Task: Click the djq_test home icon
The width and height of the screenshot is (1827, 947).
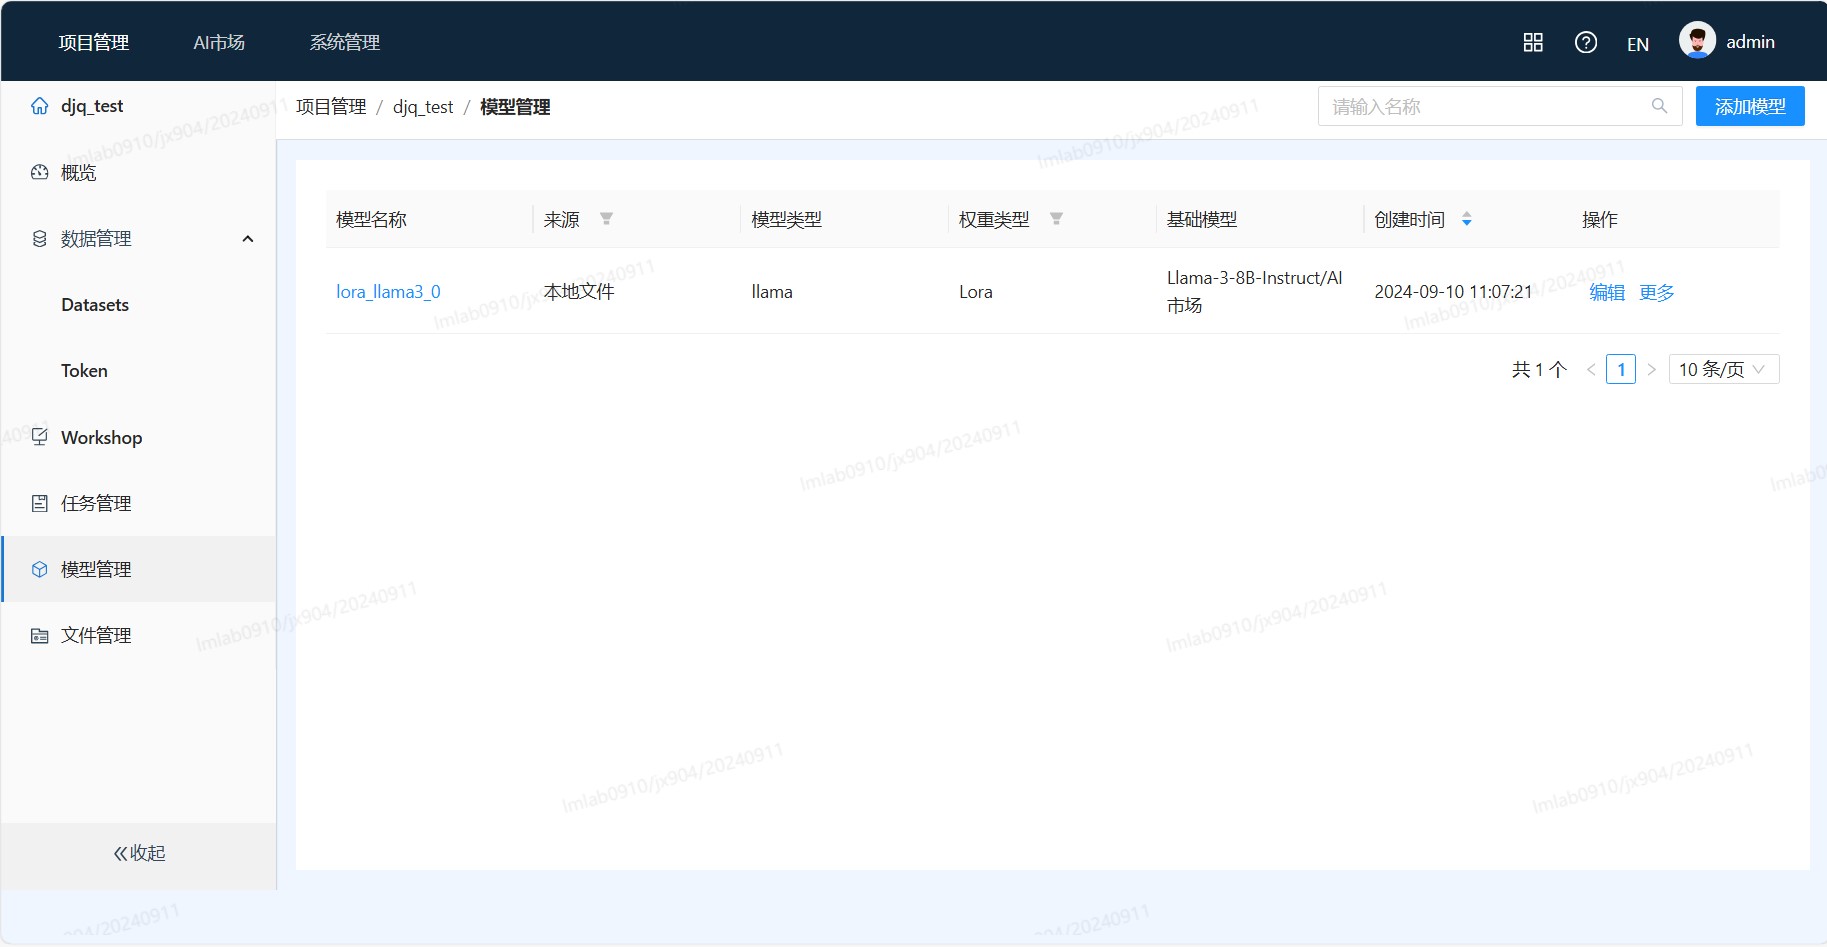Action: (39, 106)
